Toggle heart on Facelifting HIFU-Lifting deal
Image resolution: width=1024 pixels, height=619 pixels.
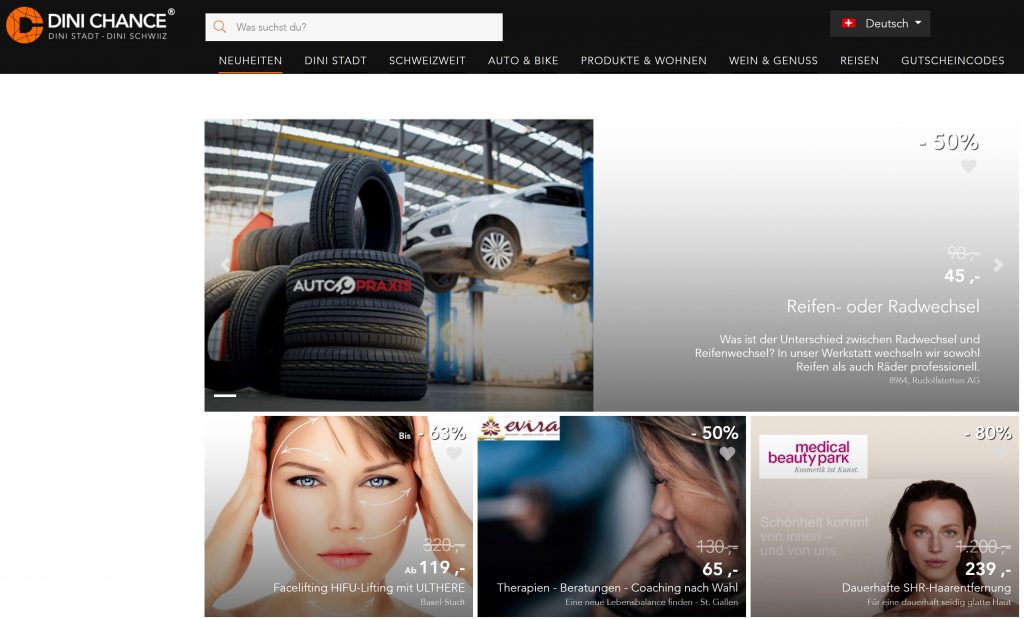454,454
